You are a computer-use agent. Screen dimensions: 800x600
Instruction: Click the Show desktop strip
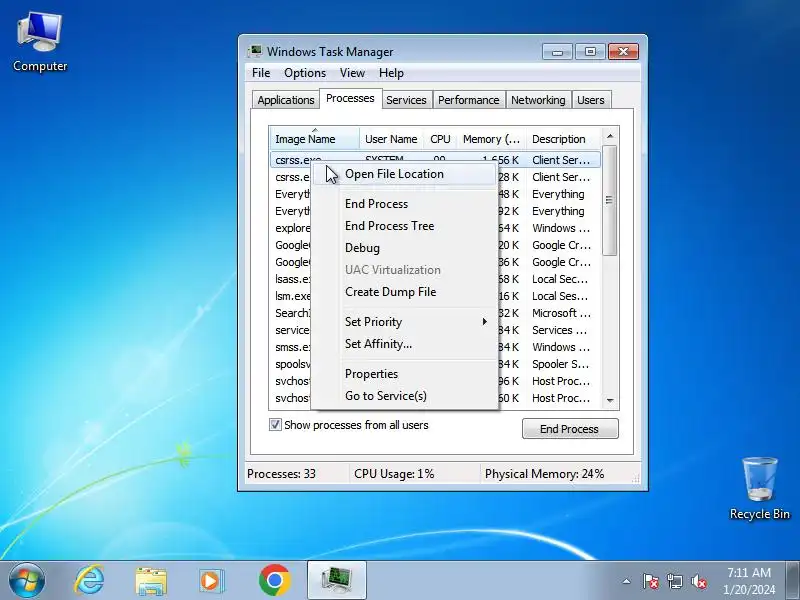792,581
